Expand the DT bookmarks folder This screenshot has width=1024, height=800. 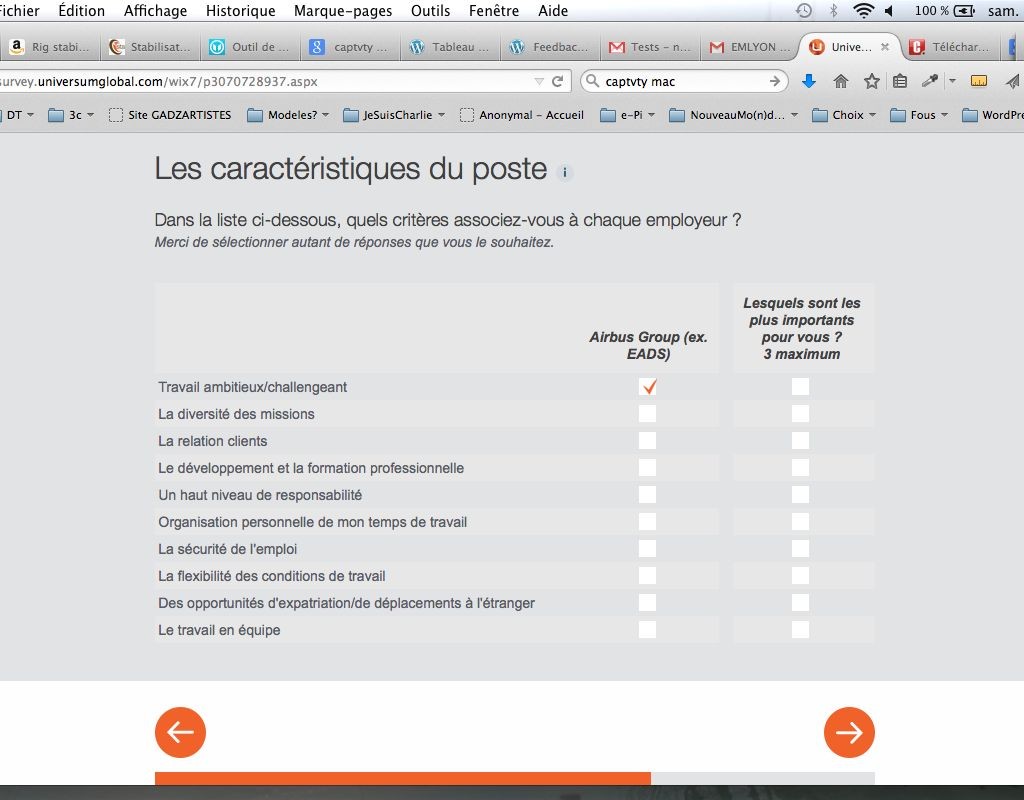(x=20, y=115)
